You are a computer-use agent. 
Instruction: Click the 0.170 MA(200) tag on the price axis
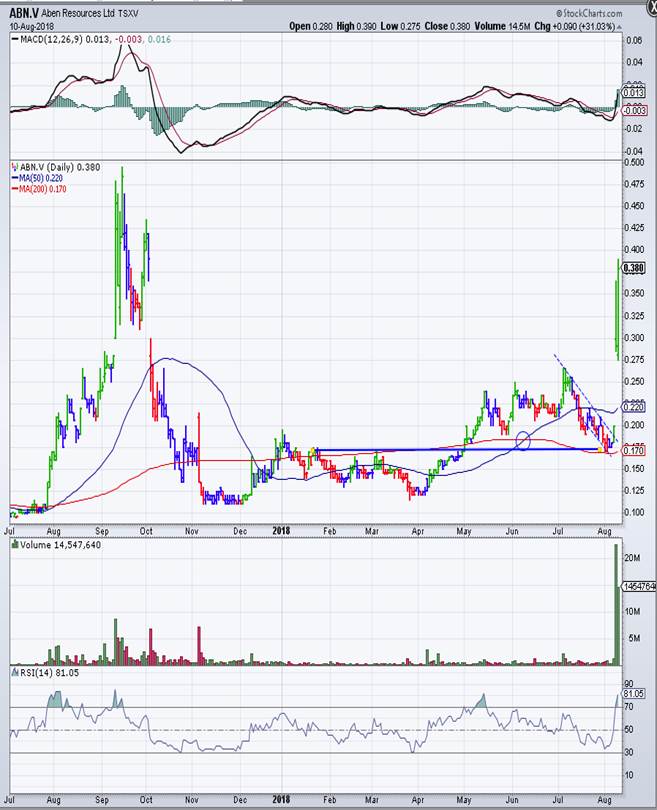click(x=634, y=450)
